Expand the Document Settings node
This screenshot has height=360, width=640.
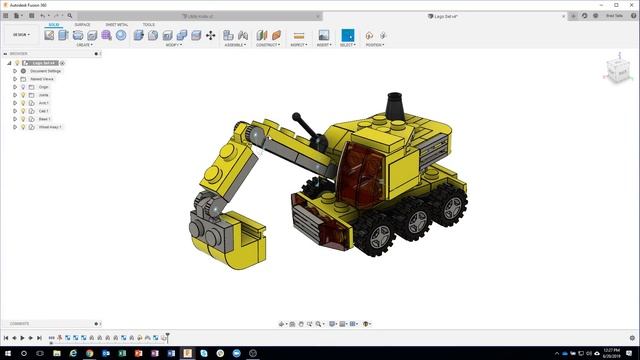[x=15, y=71]
